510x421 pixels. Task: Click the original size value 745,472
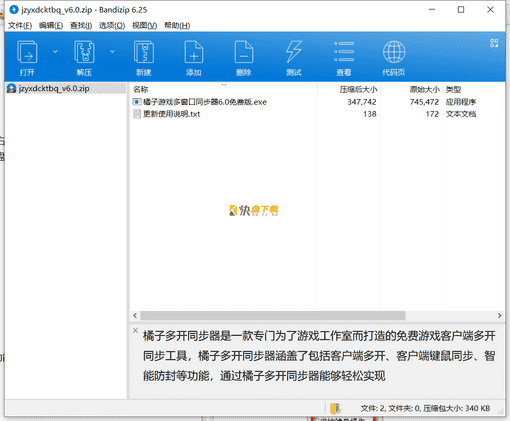tap(424, 102)
